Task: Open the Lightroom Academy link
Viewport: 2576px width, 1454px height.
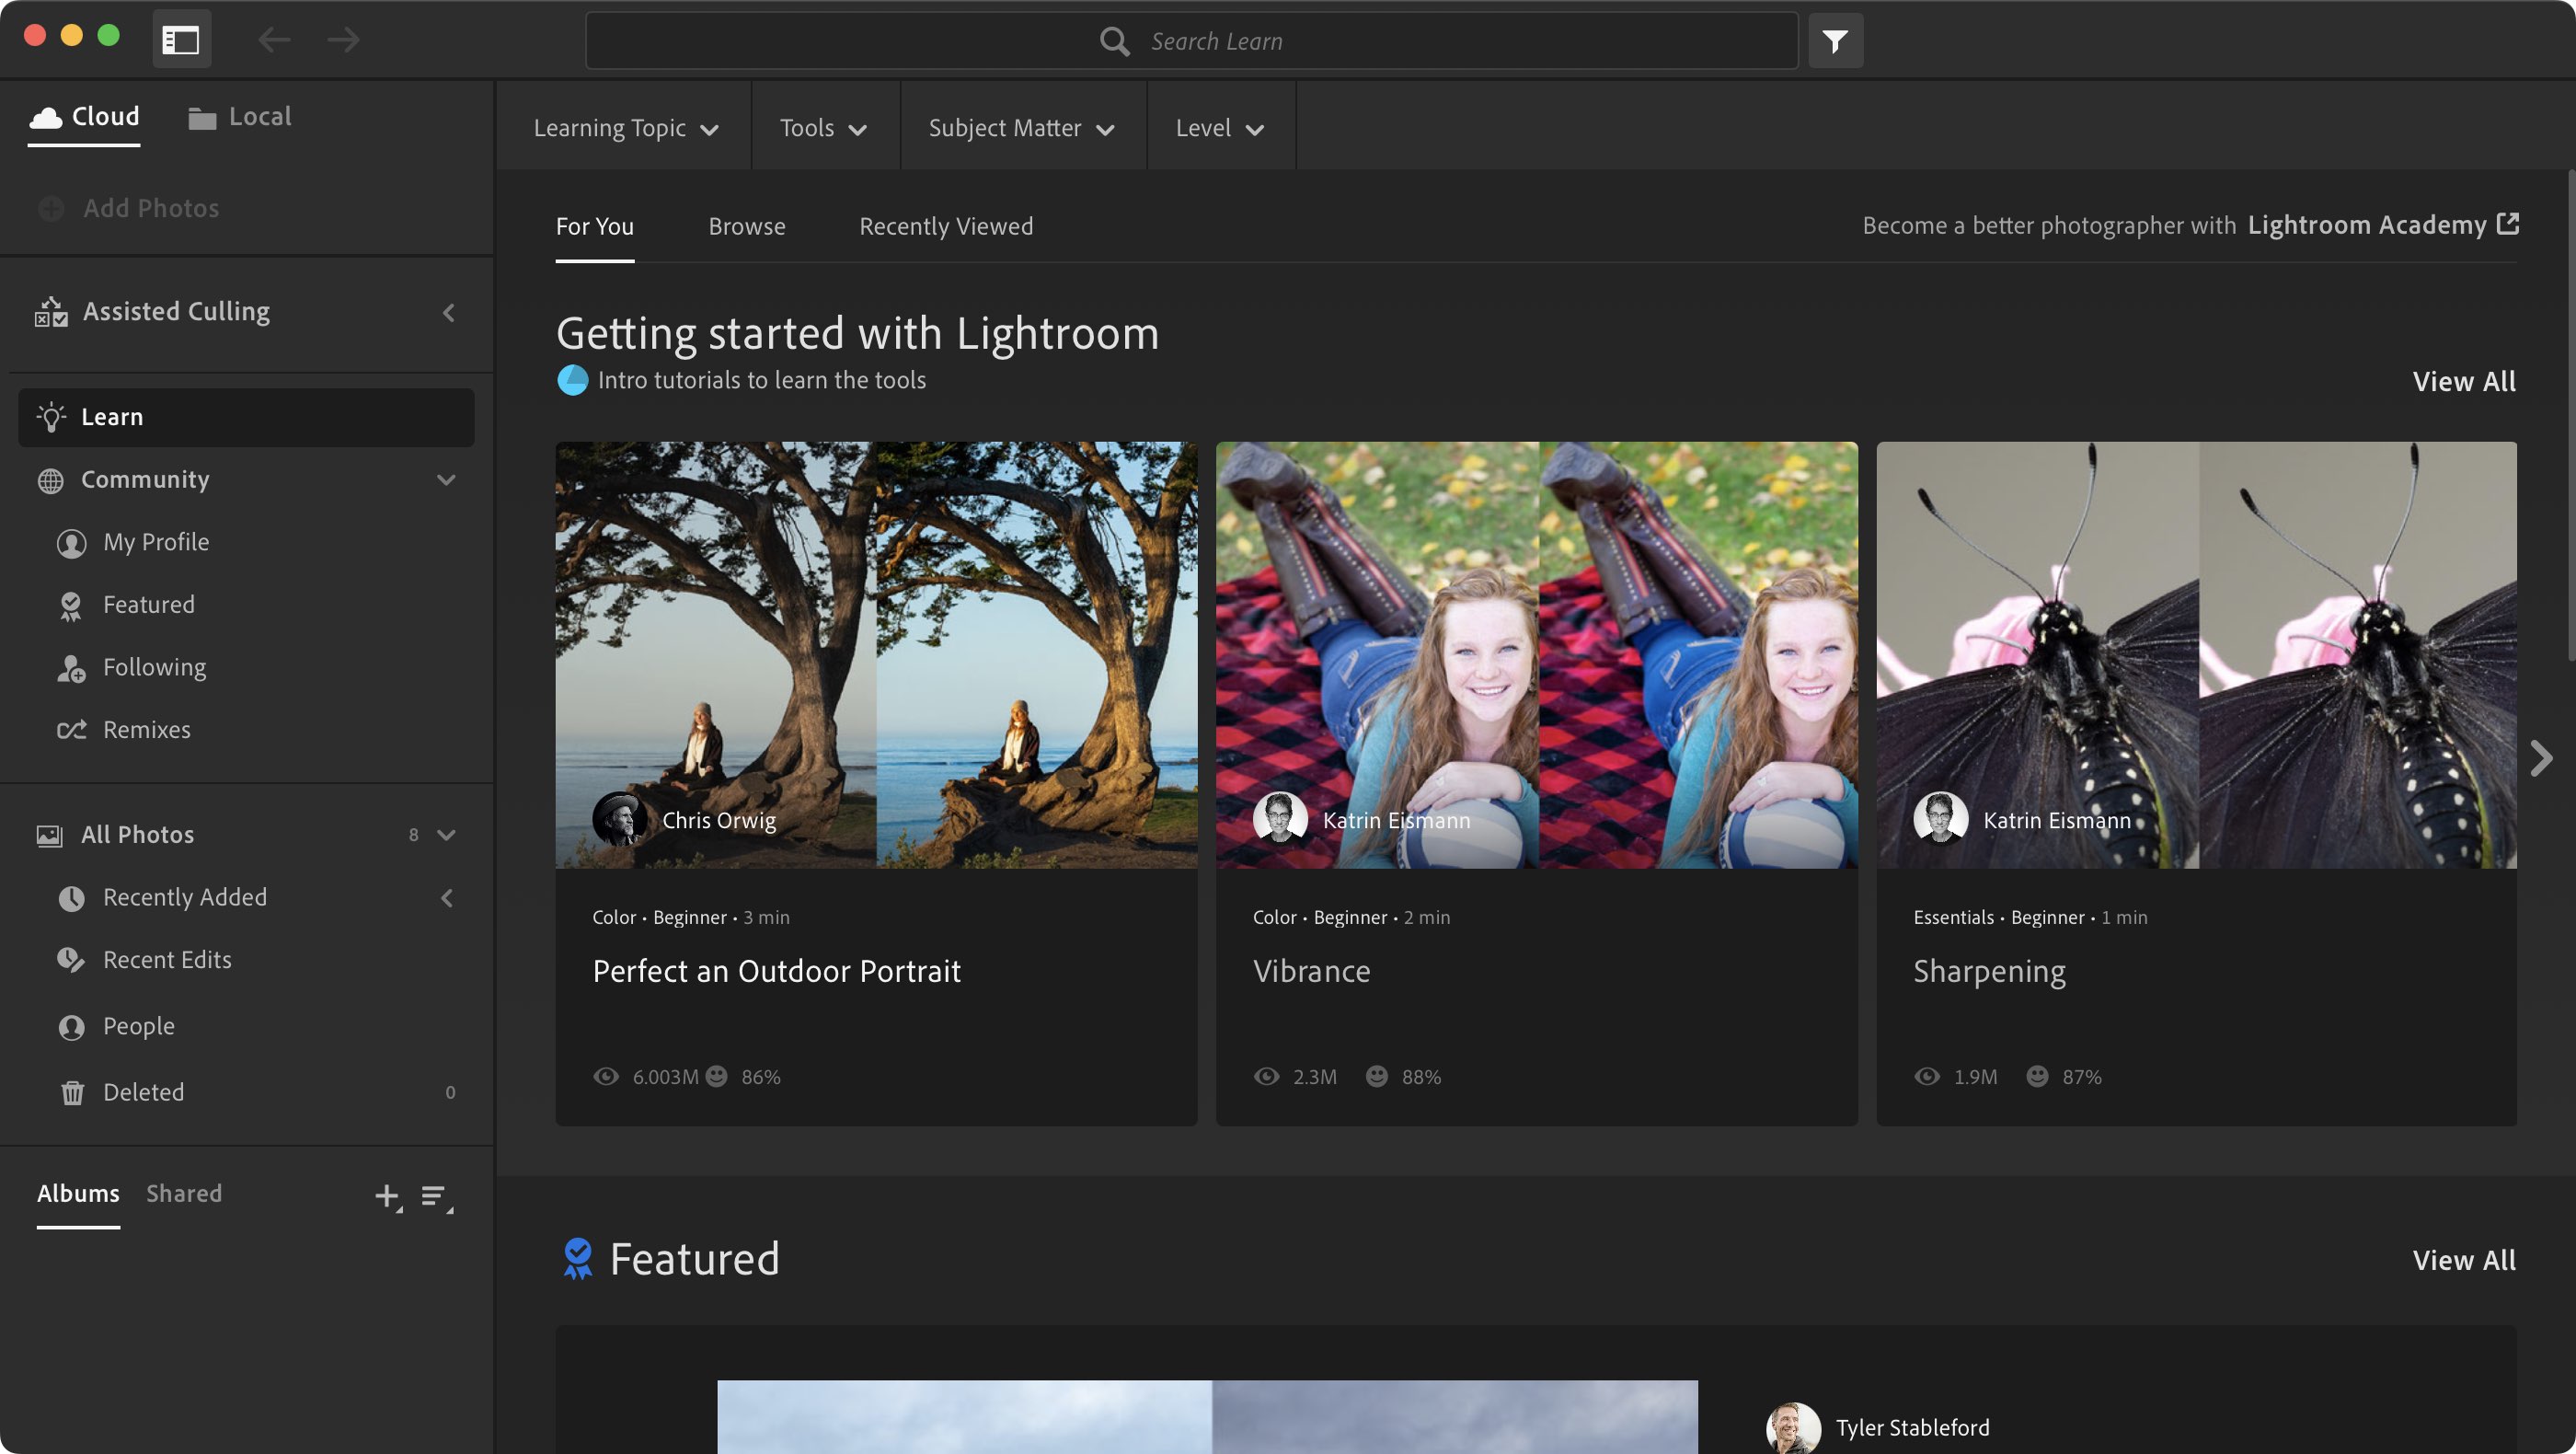Action: (2370, 224)
